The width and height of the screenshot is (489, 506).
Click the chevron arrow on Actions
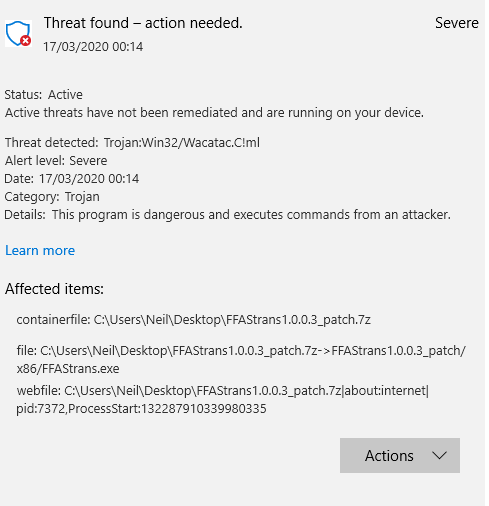pyautogui.click(x=439, y=455)
